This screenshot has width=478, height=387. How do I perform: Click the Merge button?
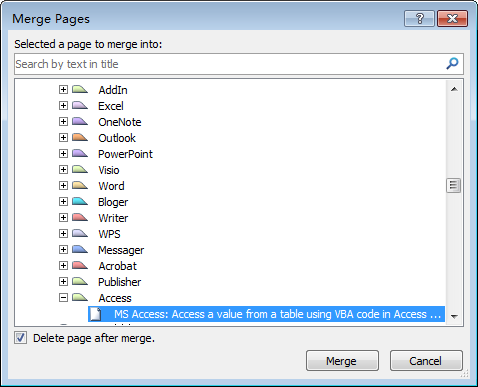tap(342, 361)
